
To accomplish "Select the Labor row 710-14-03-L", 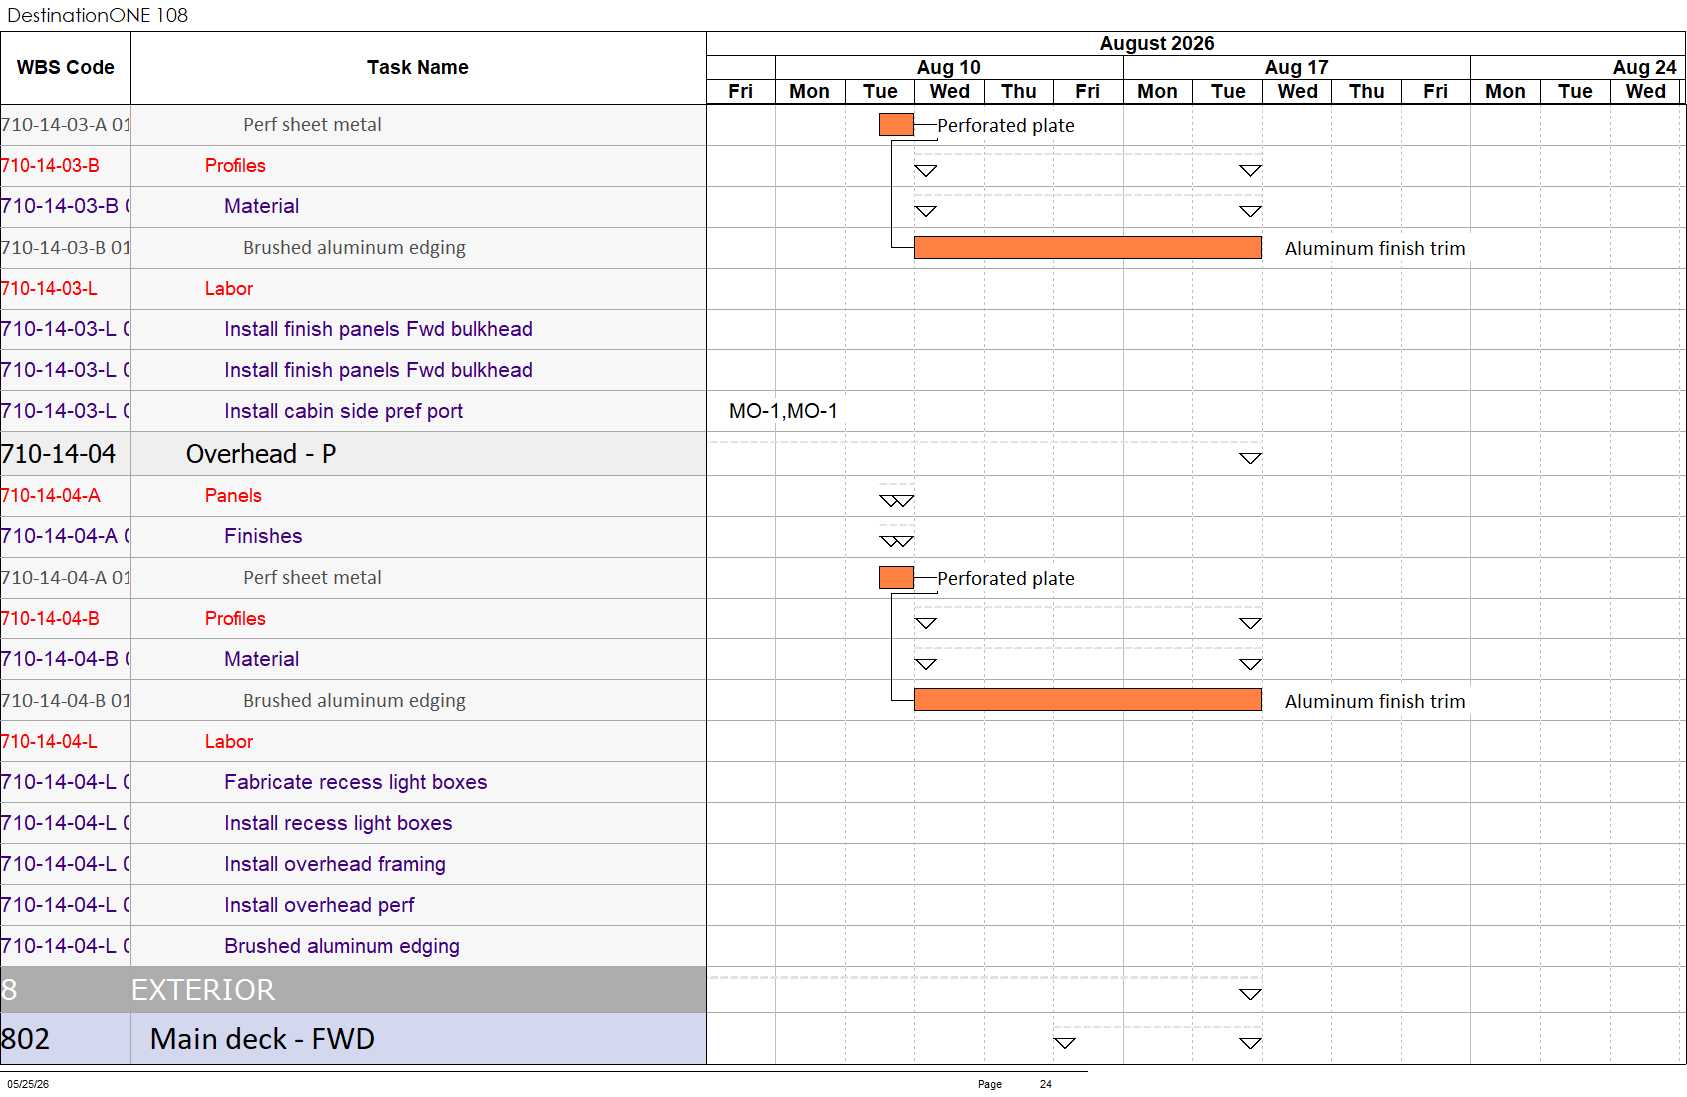I will click(x=353, y=289).
